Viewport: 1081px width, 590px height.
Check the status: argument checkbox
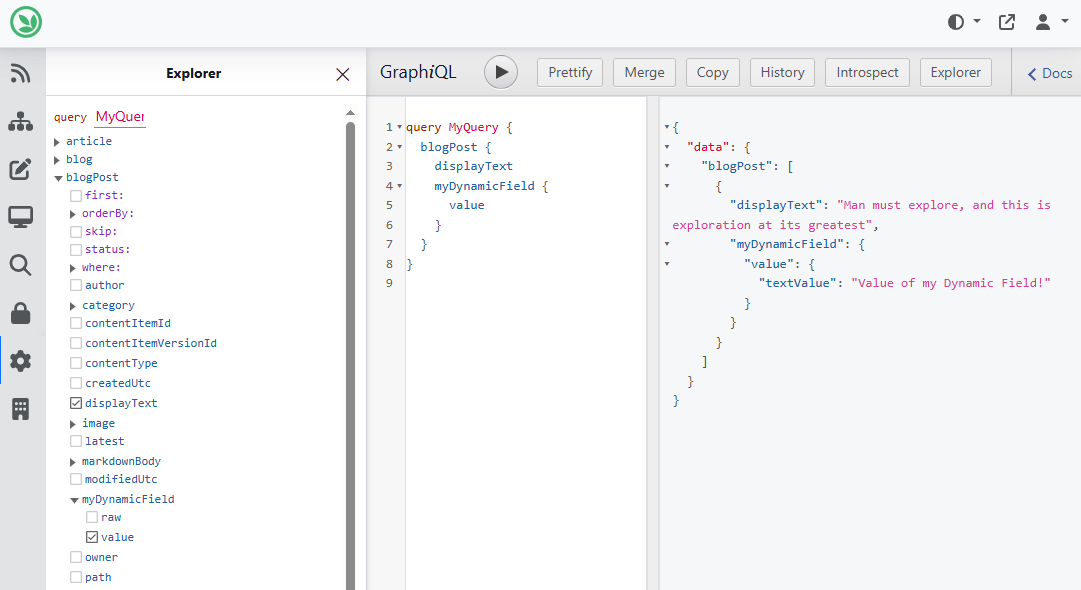click(76, 250)
